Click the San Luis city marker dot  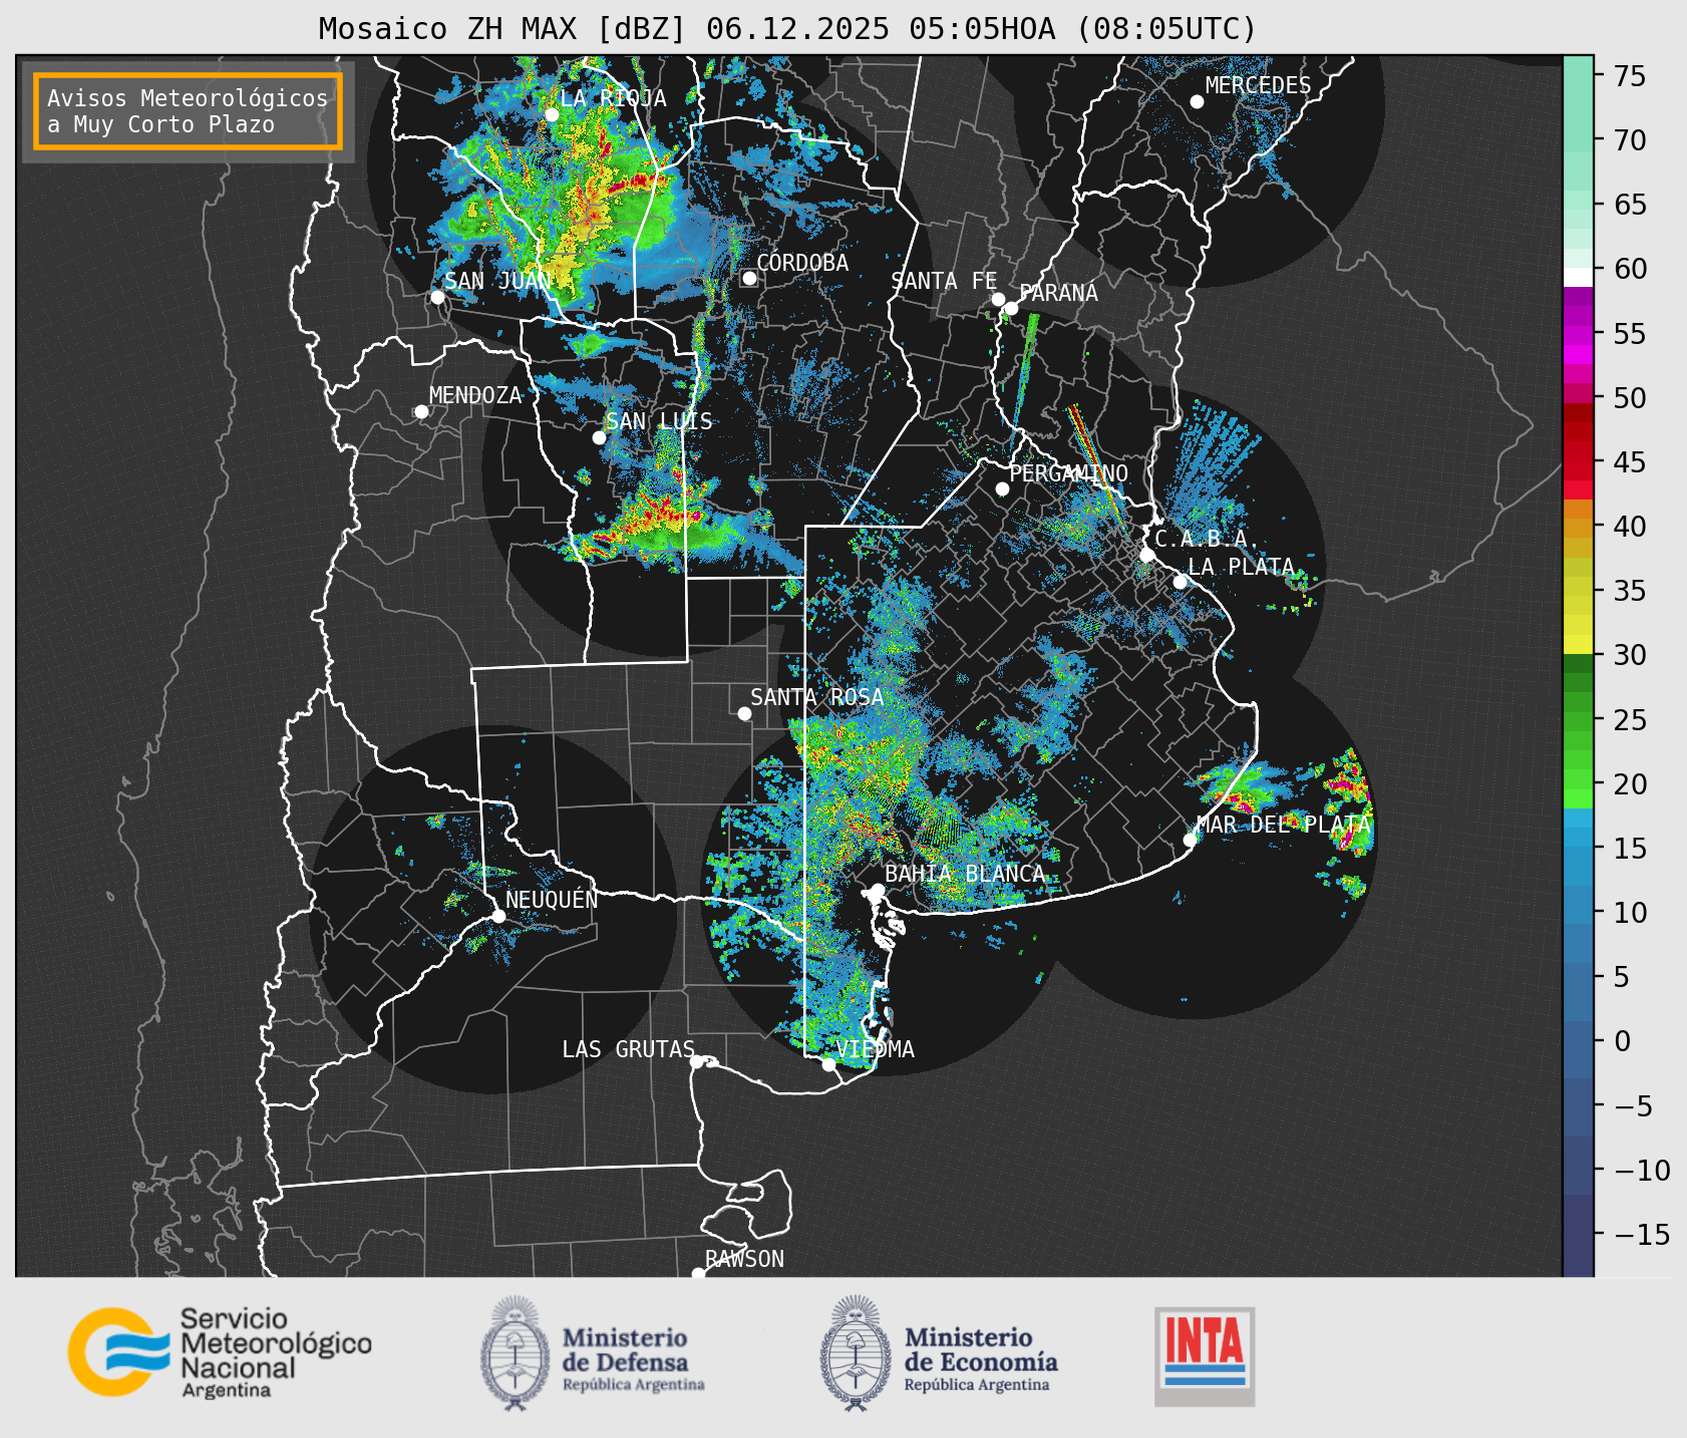[x=599, y=438]
